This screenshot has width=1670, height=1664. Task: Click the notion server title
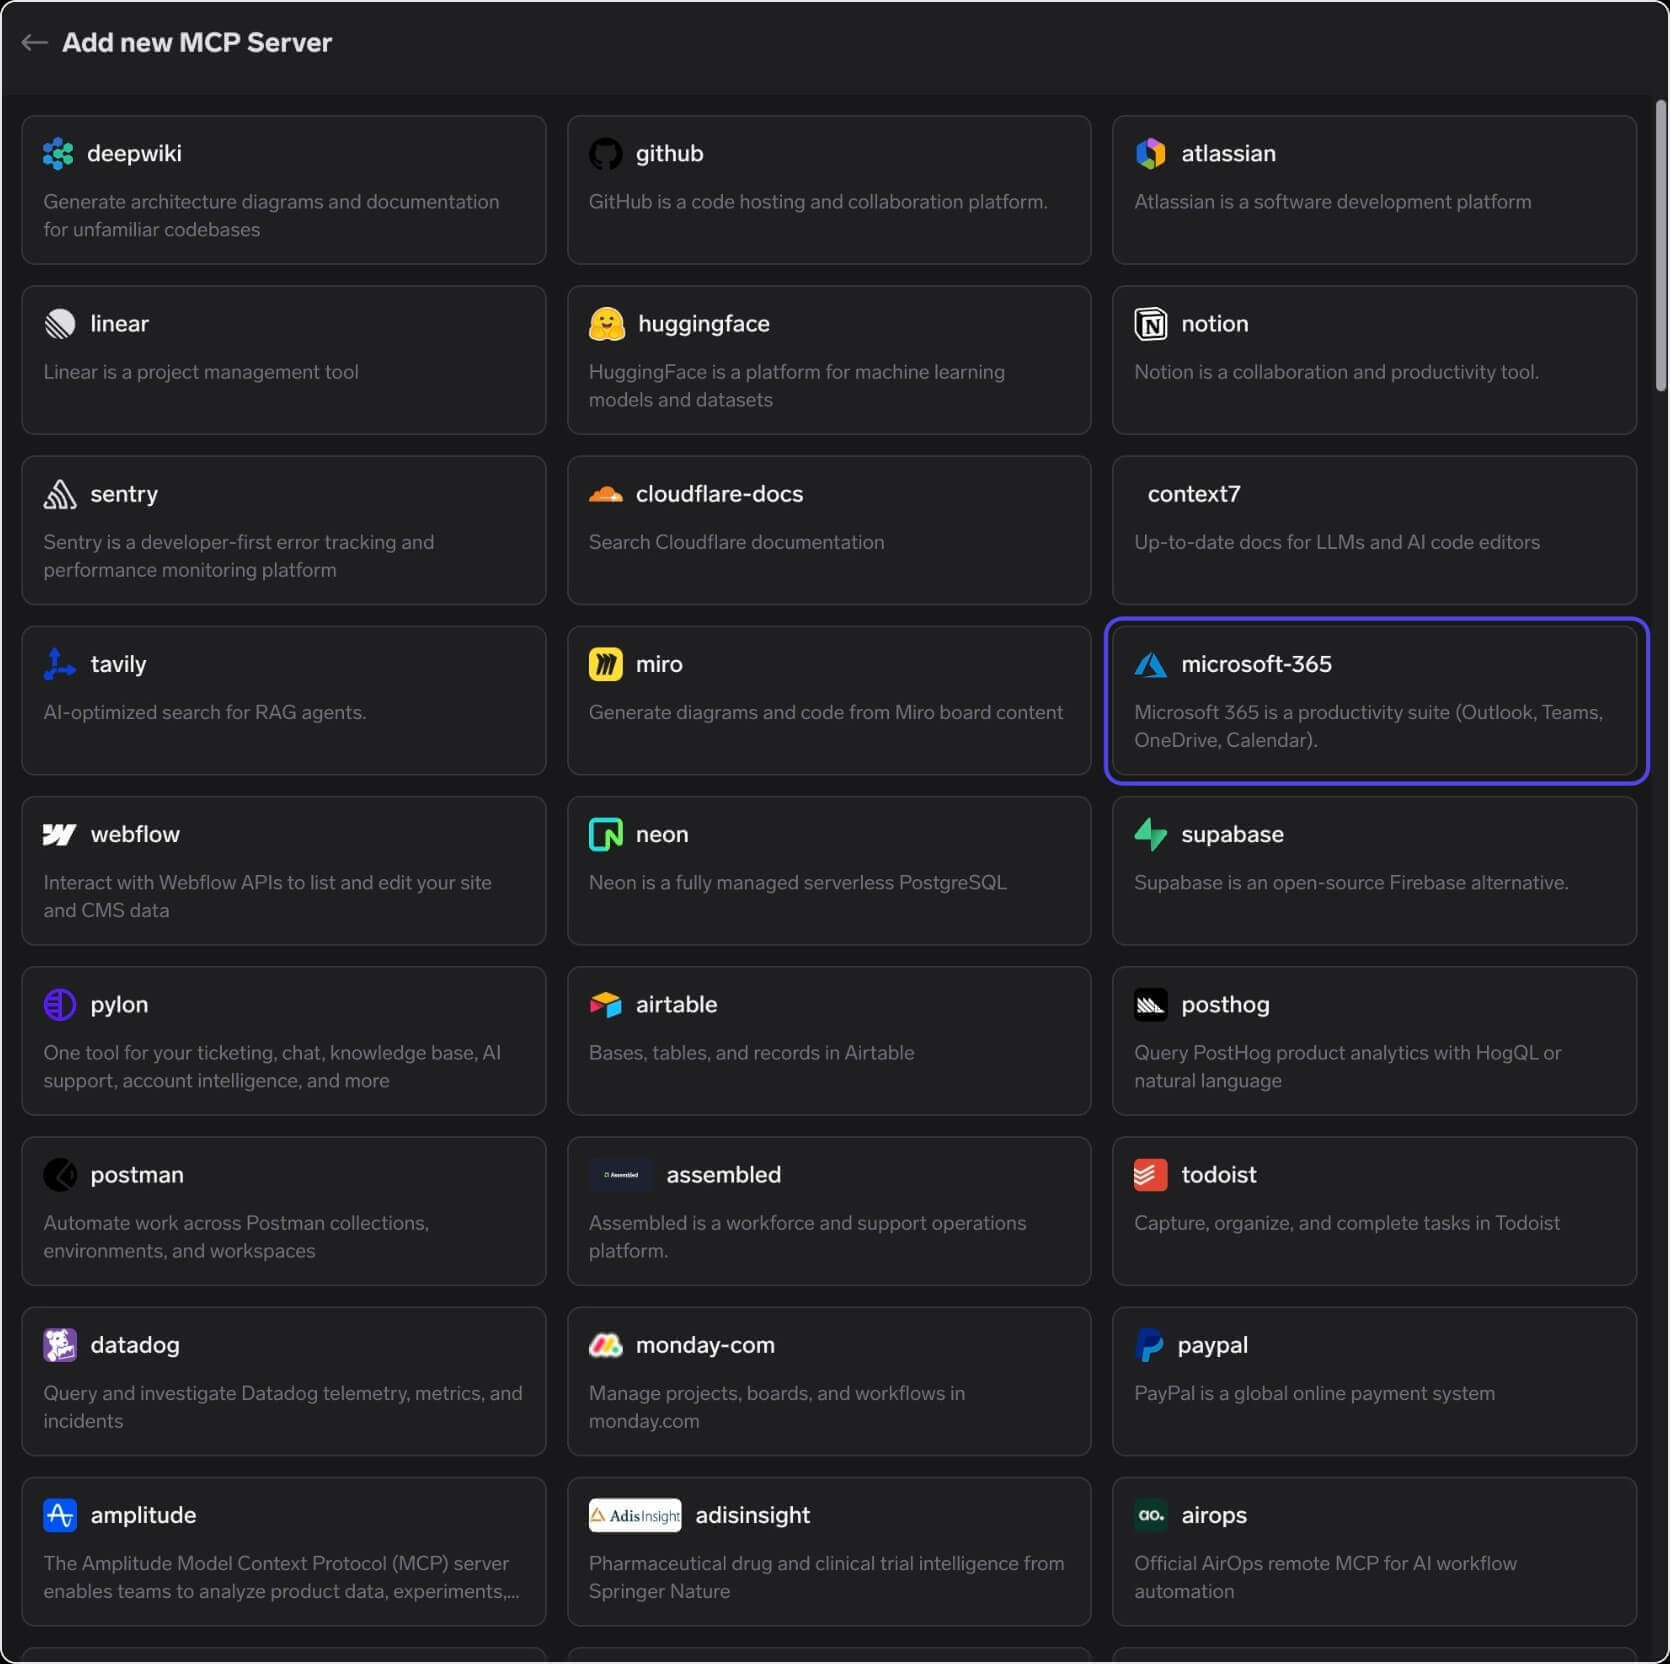coord(1215,324)
